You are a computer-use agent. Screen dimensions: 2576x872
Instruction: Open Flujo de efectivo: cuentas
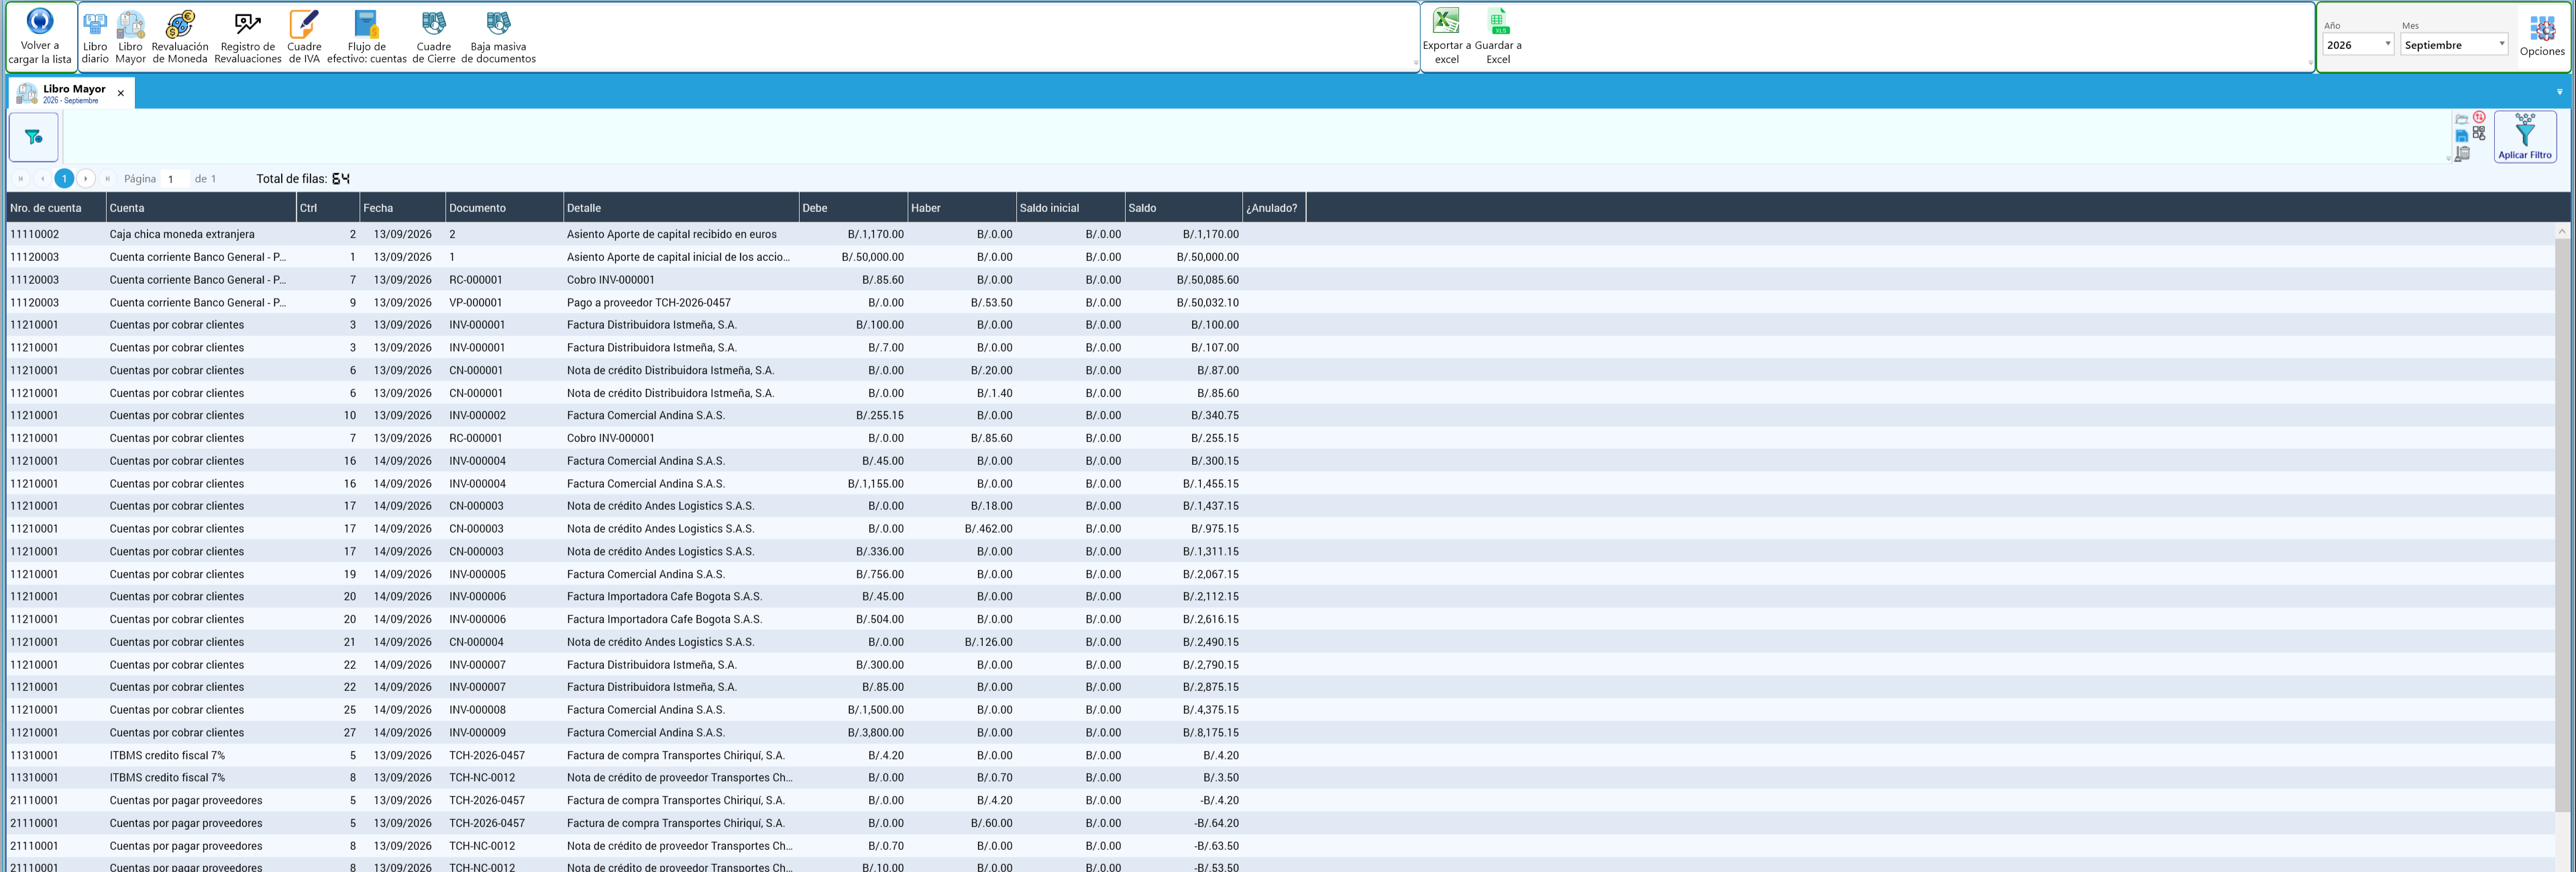point(366,38)
